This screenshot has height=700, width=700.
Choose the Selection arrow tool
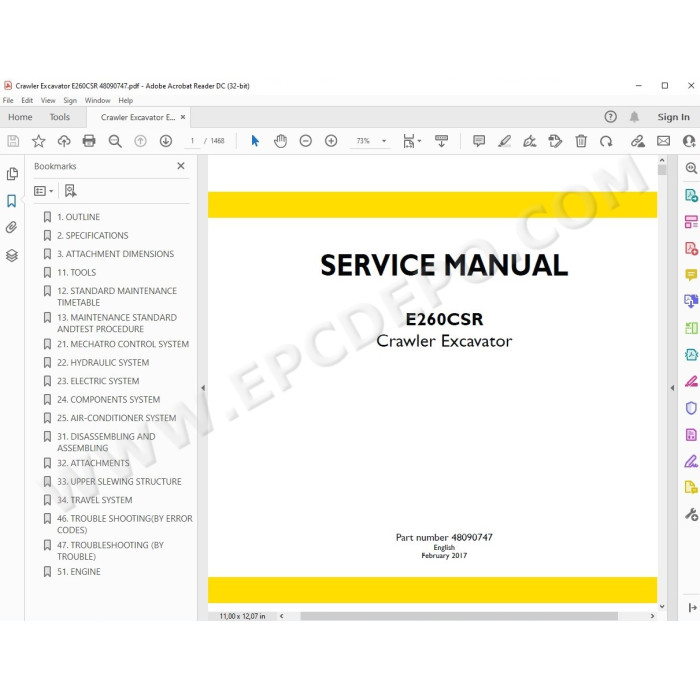pos(255,141)
